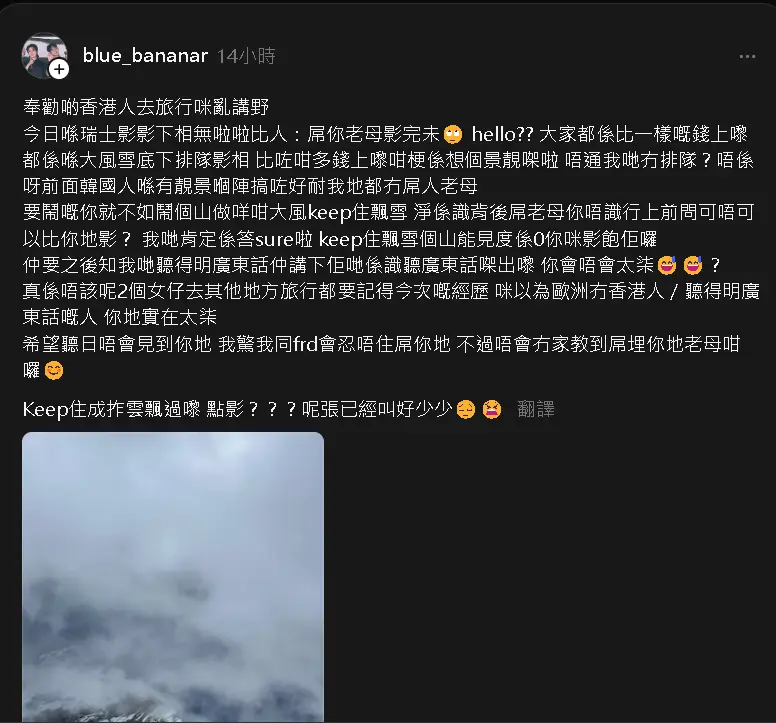Open the cloudy mountain photo attachment

coord(173,577)
